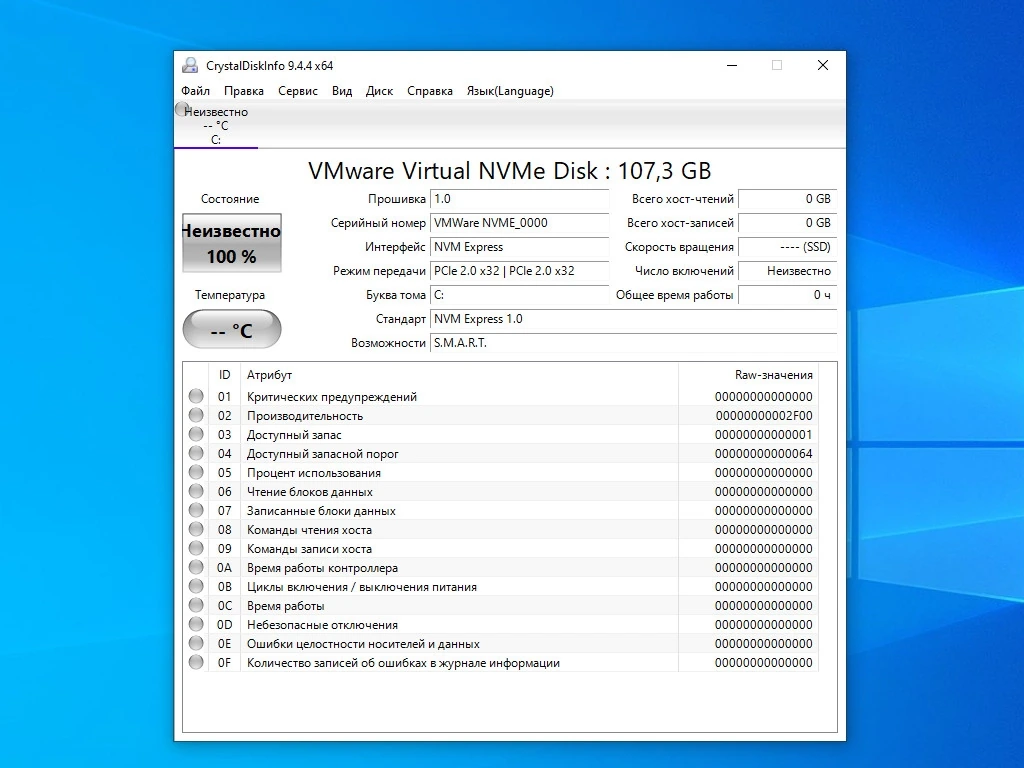Open the Сервис menu
The image size is (1024, 768).
tap(298, 91)
